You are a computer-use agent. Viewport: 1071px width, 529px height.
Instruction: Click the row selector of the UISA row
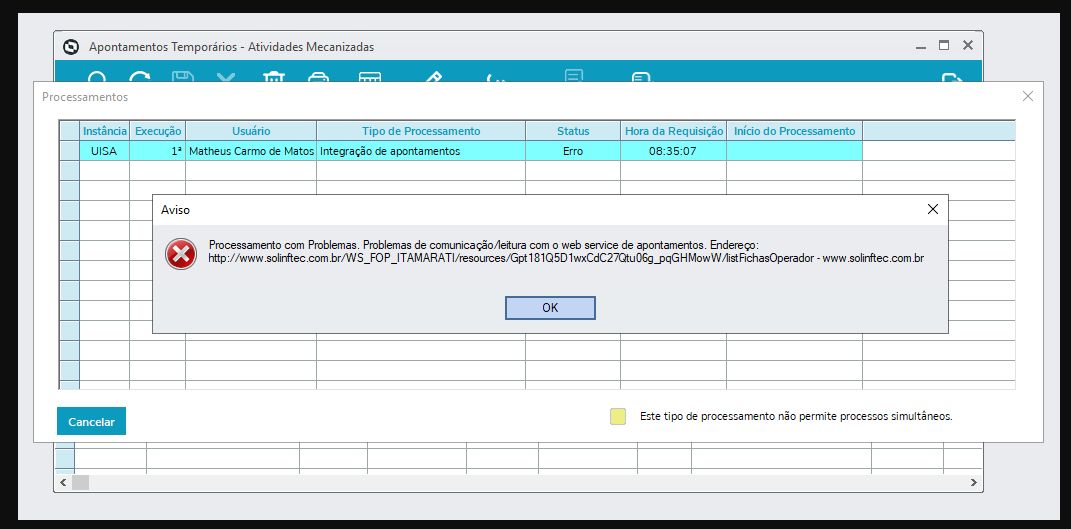click(70, 151)
